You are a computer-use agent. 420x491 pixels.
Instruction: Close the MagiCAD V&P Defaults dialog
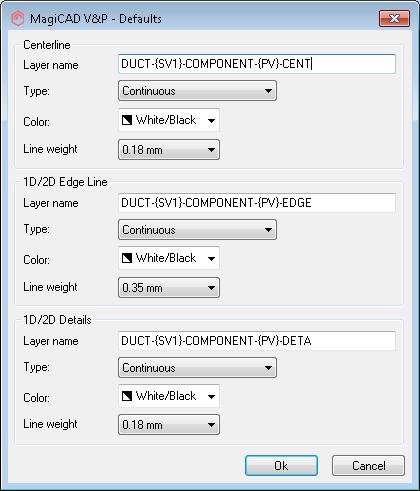[394, 18]
